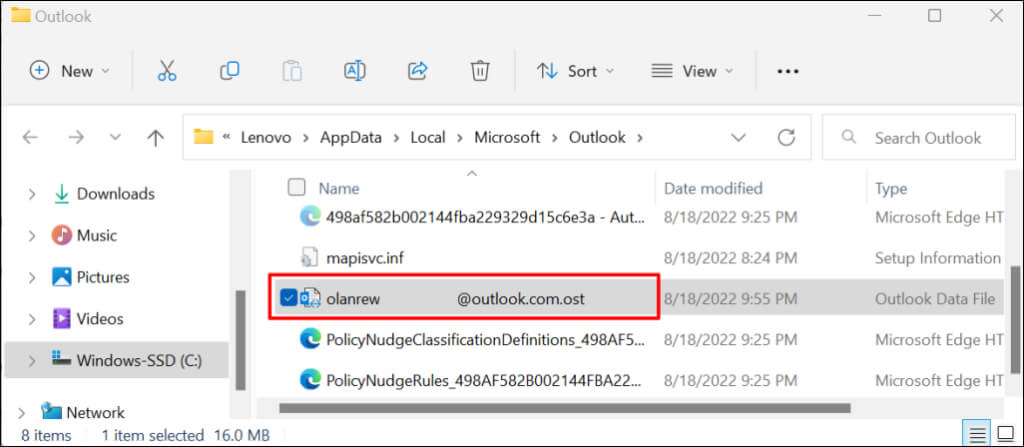Open the address bar history dropdown
This screenshot has width=1024, height=447.
click(x=738, y=137)
